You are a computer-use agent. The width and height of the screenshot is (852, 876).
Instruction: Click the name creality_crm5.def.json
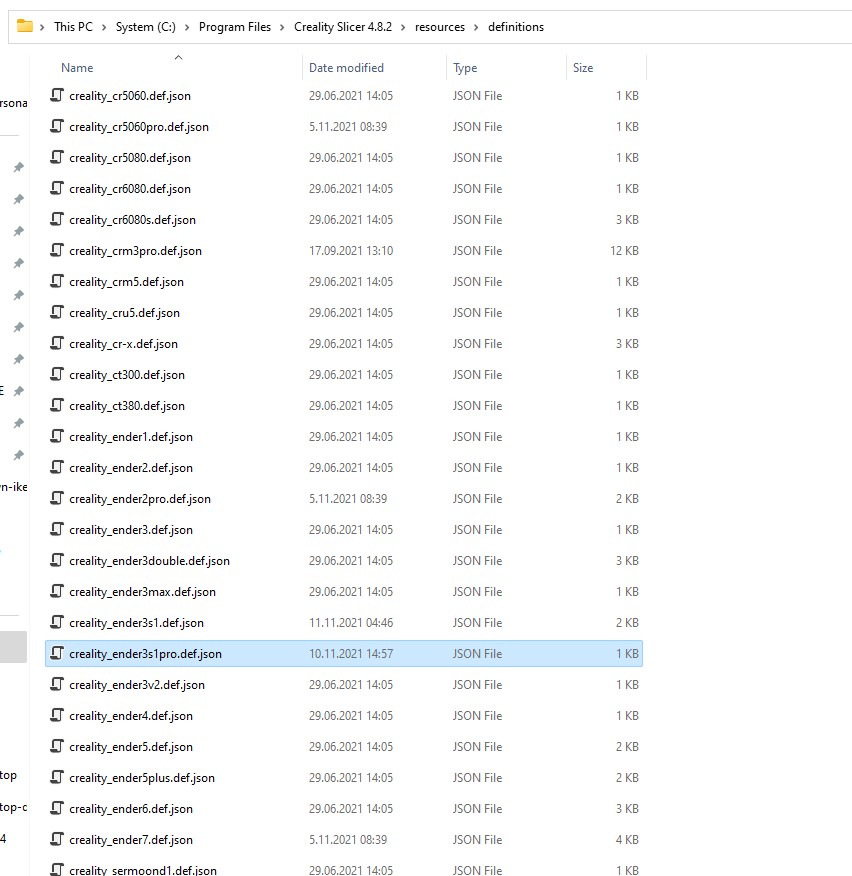[x=126, y=282]
